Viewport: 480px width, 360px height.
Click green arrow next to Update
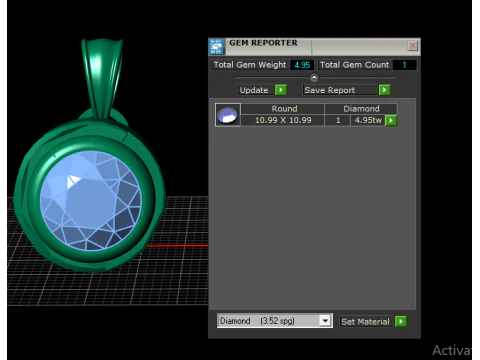[x=281, y=90]
